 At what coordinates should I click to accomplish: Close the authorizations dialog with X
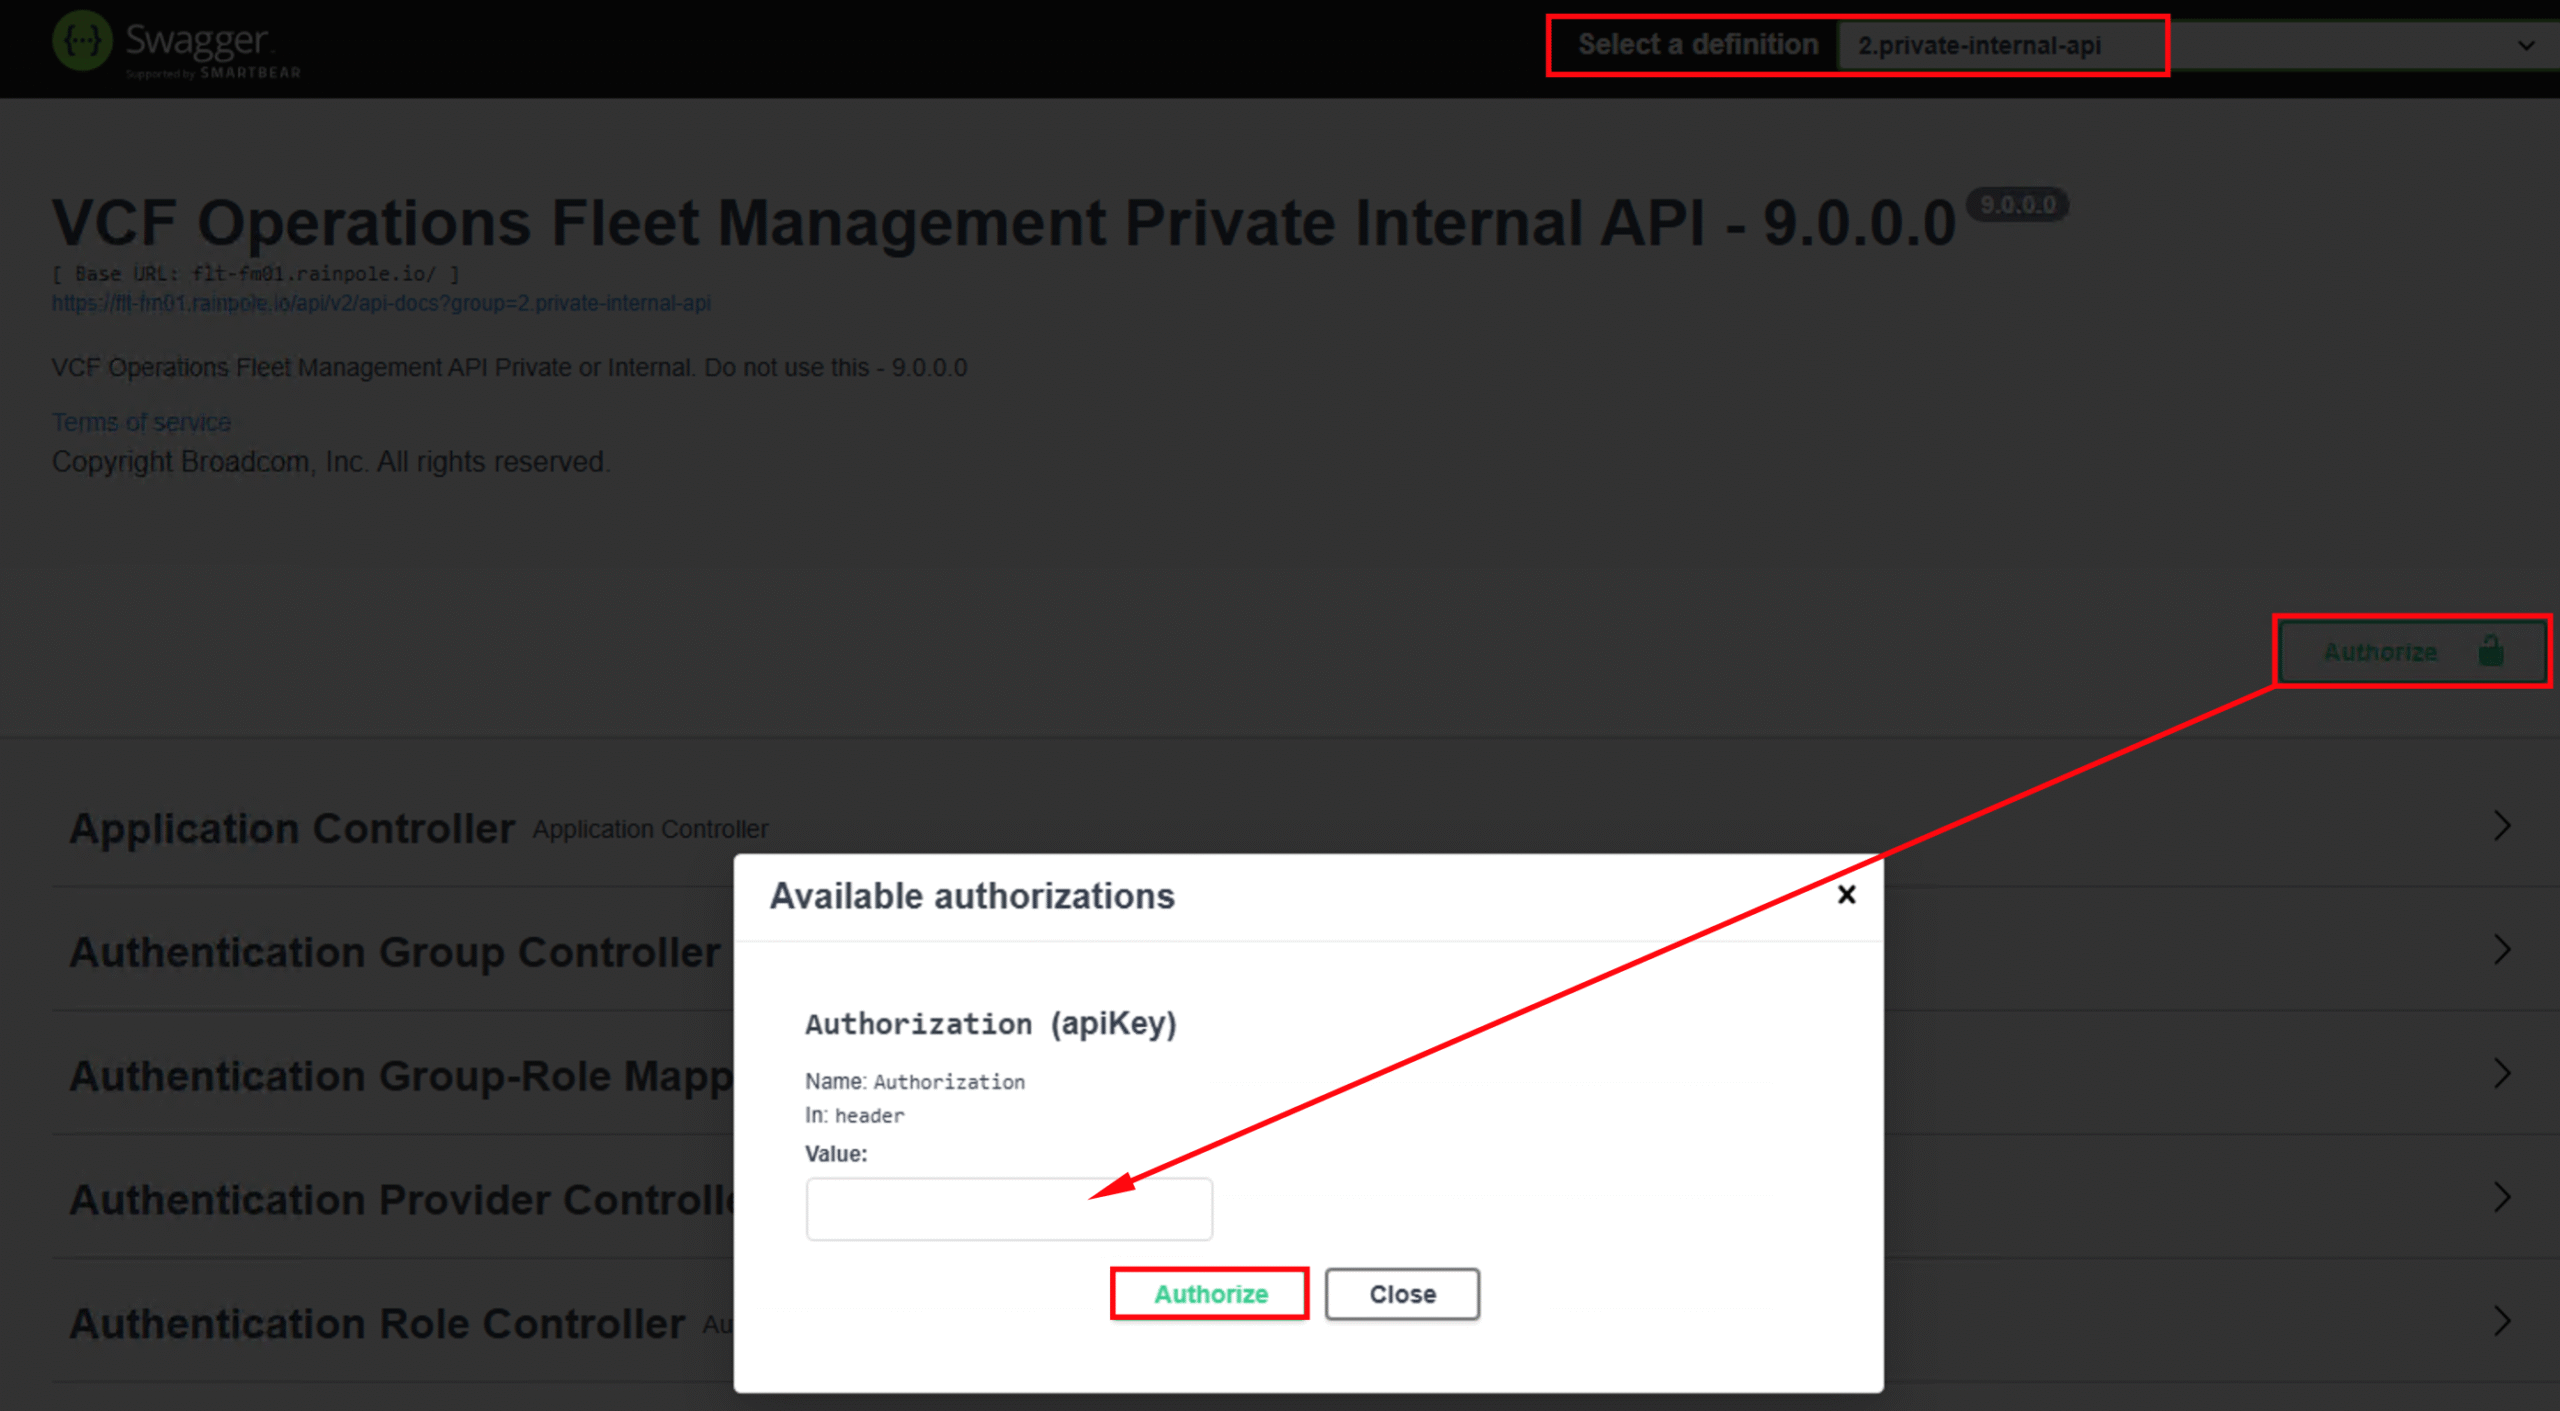[x=1846, y=895]
